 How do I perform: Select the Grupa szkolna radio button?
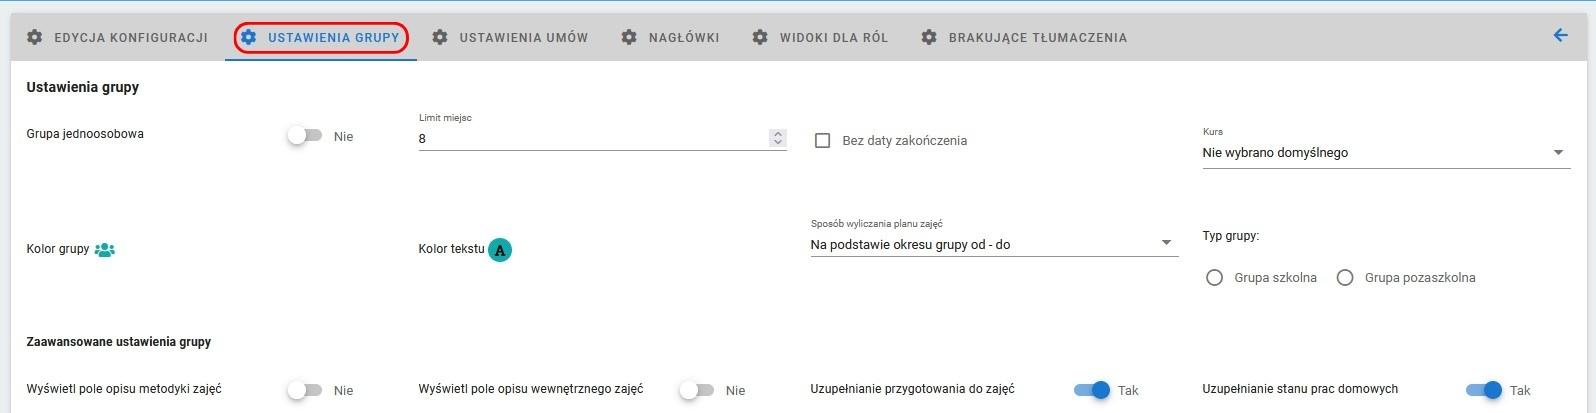click(1214, 277)
